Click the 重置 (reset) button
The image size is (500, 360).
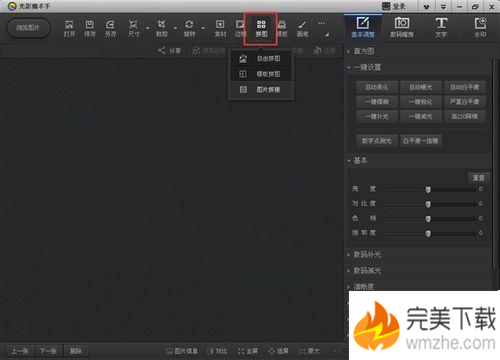pos(479,178)
